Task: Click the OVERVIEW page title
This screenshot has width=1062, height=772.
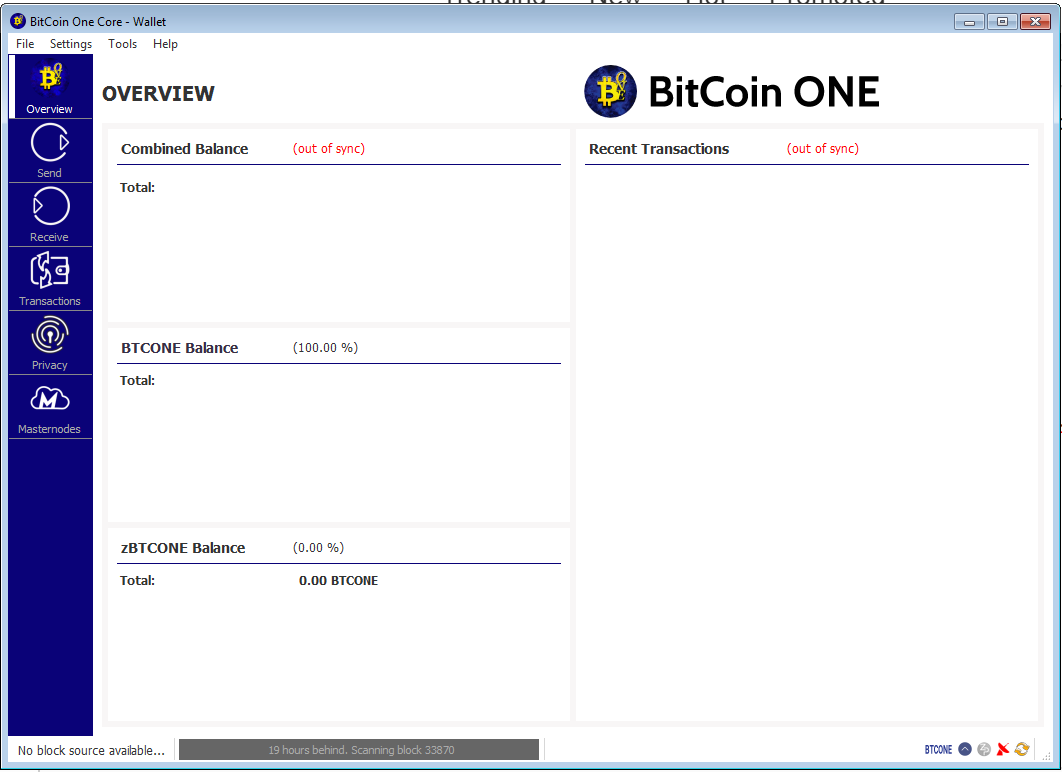Action: 158,93
